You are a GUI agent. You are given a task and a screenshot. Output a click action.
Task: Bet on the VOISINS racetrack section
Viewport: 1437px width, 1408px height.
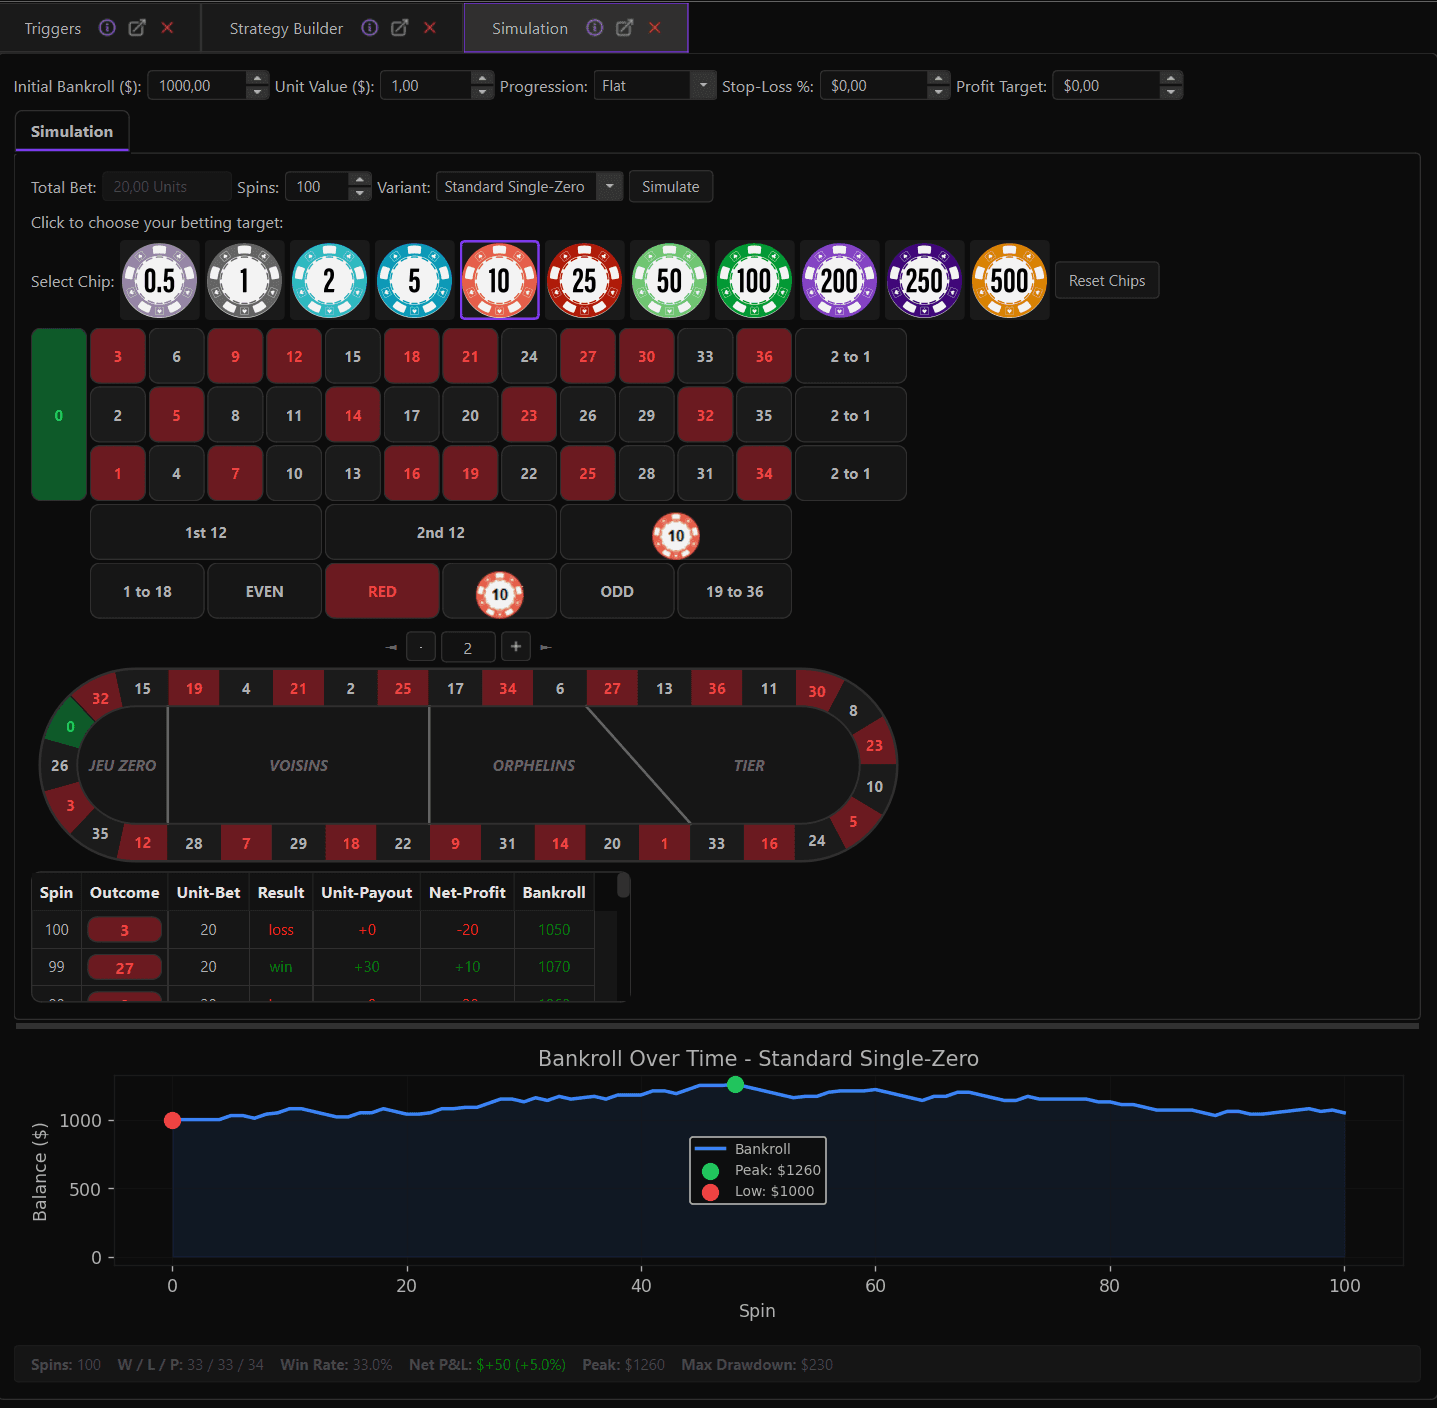[x=298, y=766]
